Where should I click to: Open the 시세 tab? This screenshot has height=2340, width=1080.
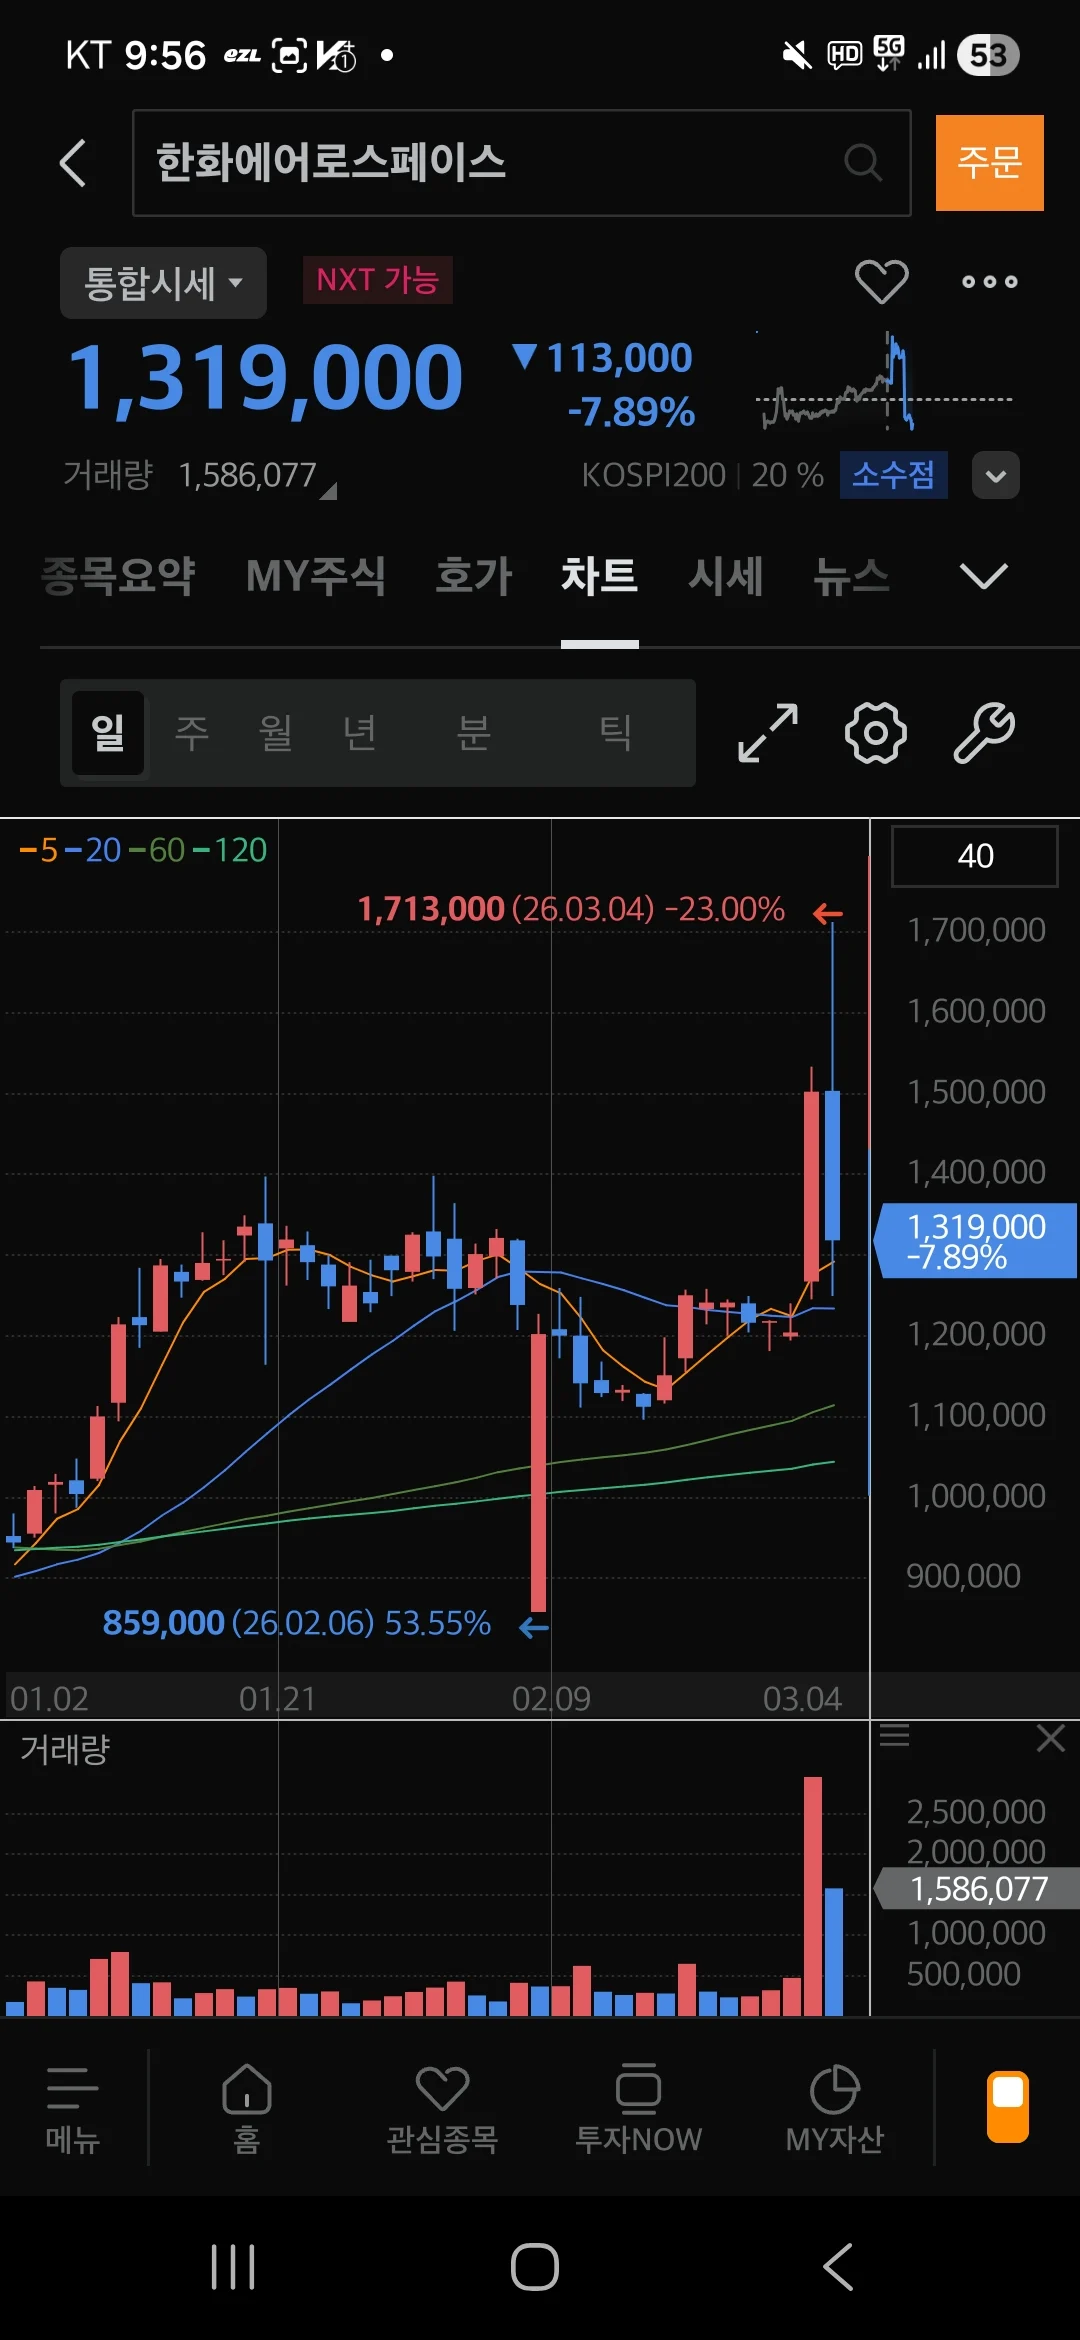coord(726,576)
